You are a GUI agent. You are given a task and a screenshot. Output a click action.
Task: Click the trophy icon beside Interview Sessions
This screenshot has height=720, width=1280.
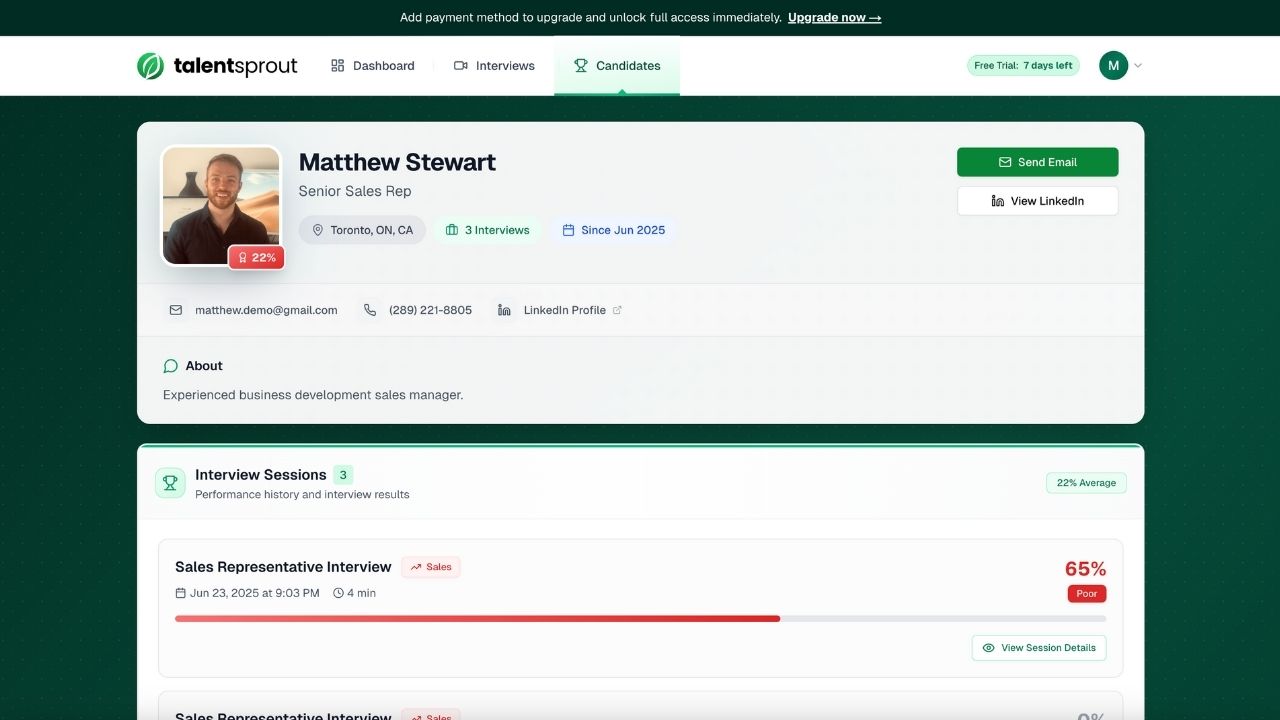pos(170,483)
